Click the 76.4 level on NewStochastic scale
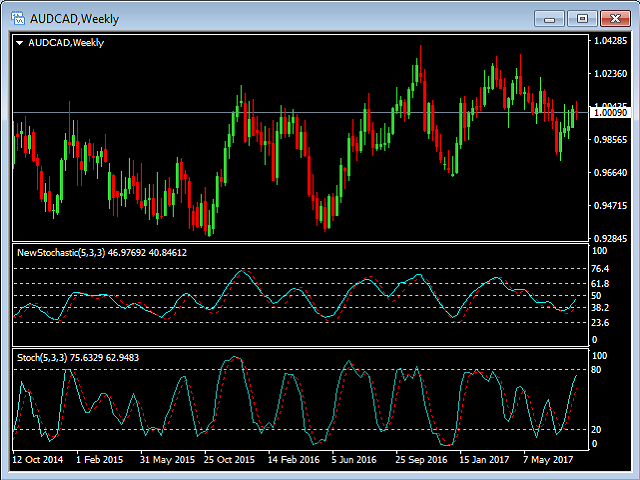Screen dimensions: 640x480 click(601, 269)
